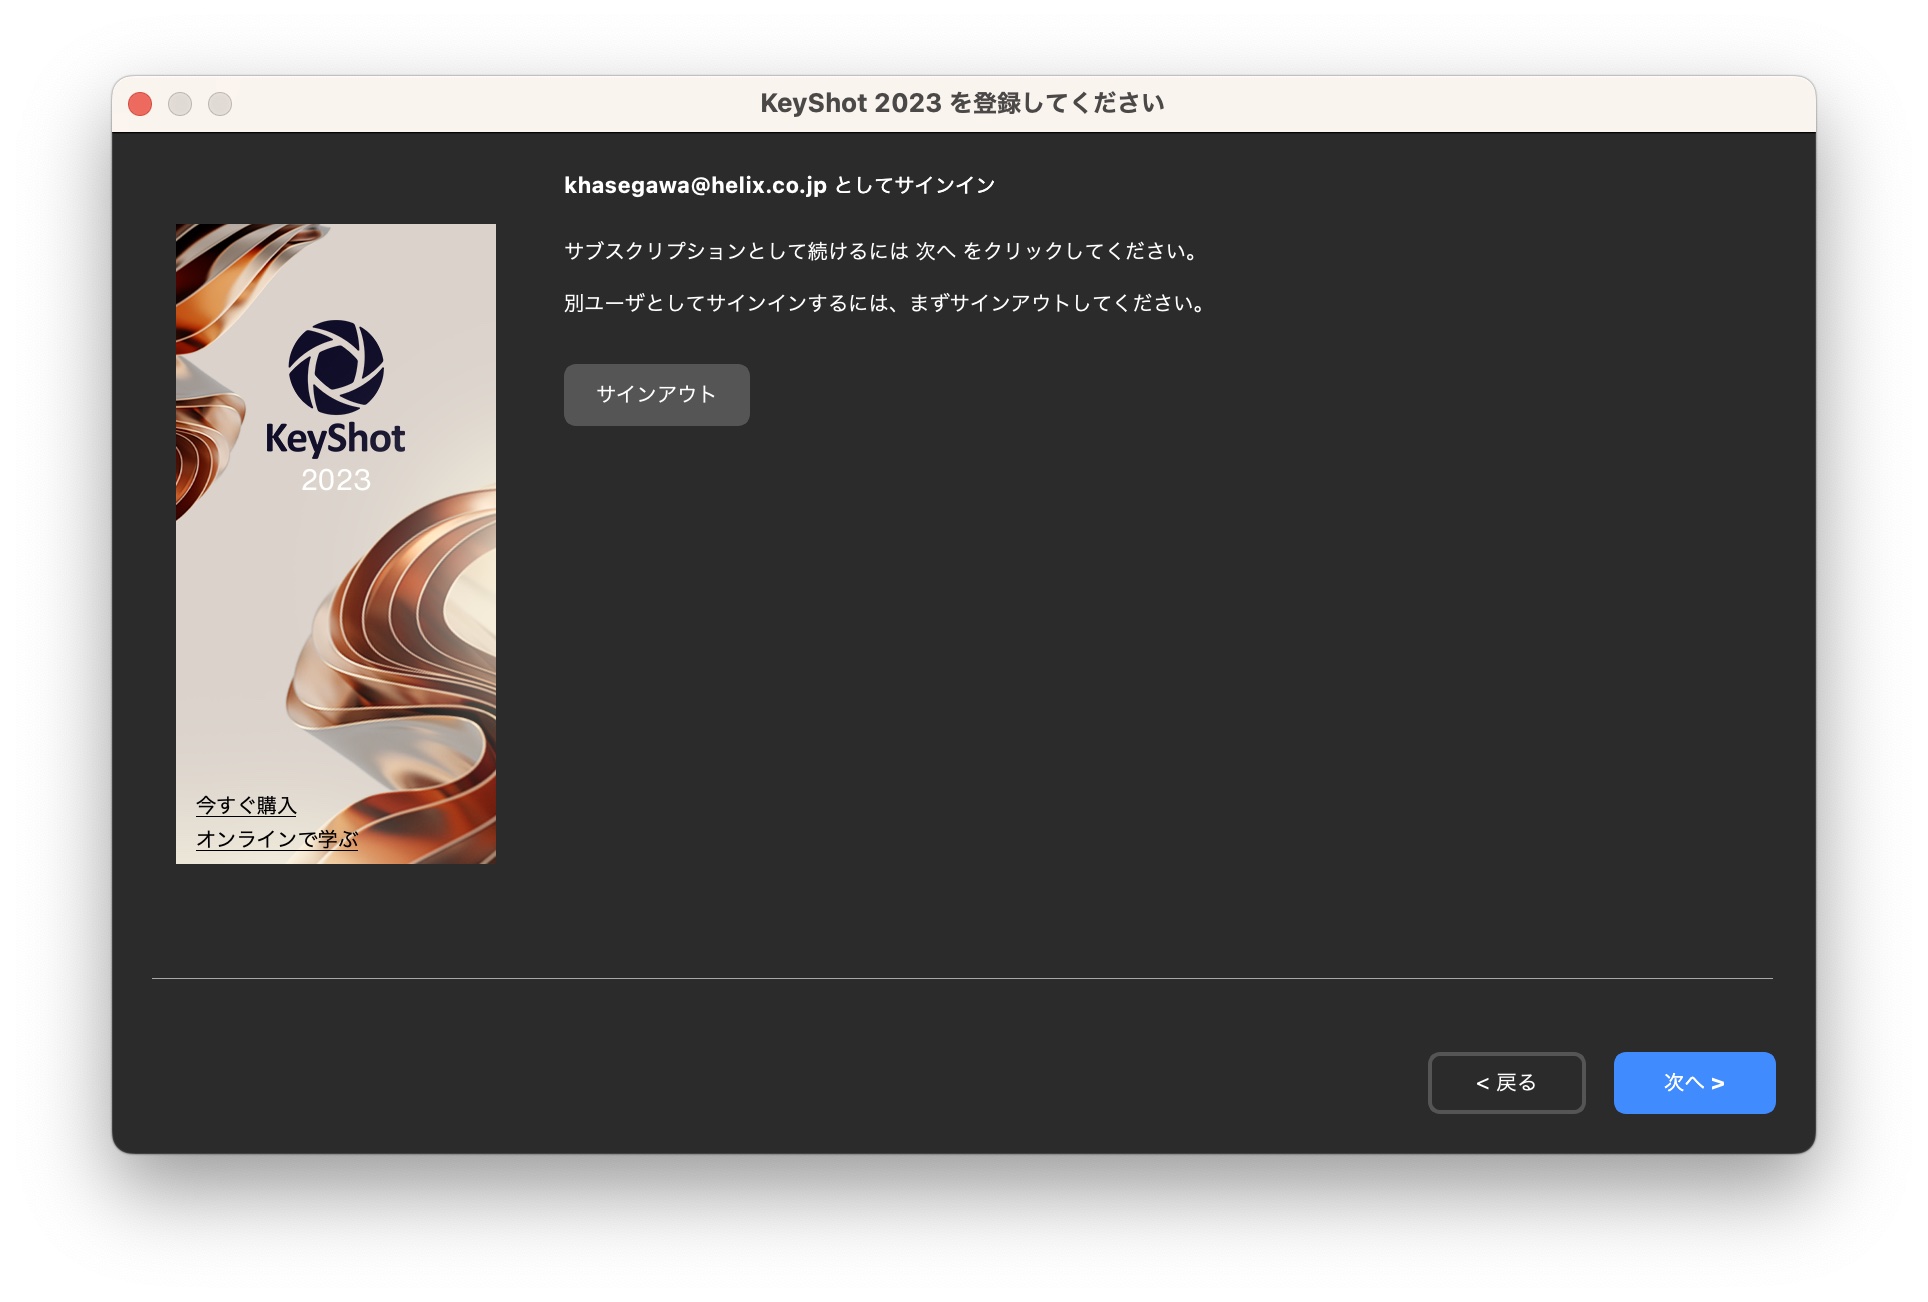Open the 今すぐ購入 link

pos(246,805)
